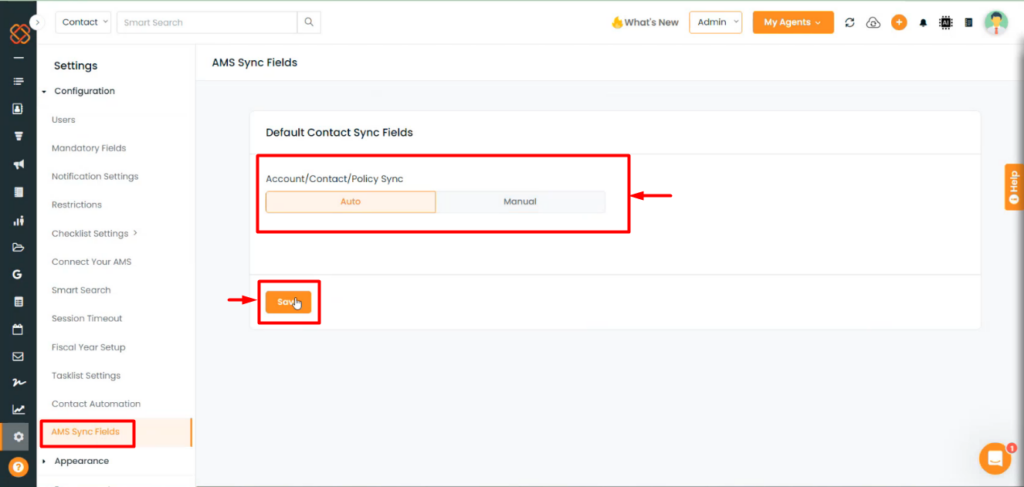Open the settings gear icon in sidebar

coord(18,437)
